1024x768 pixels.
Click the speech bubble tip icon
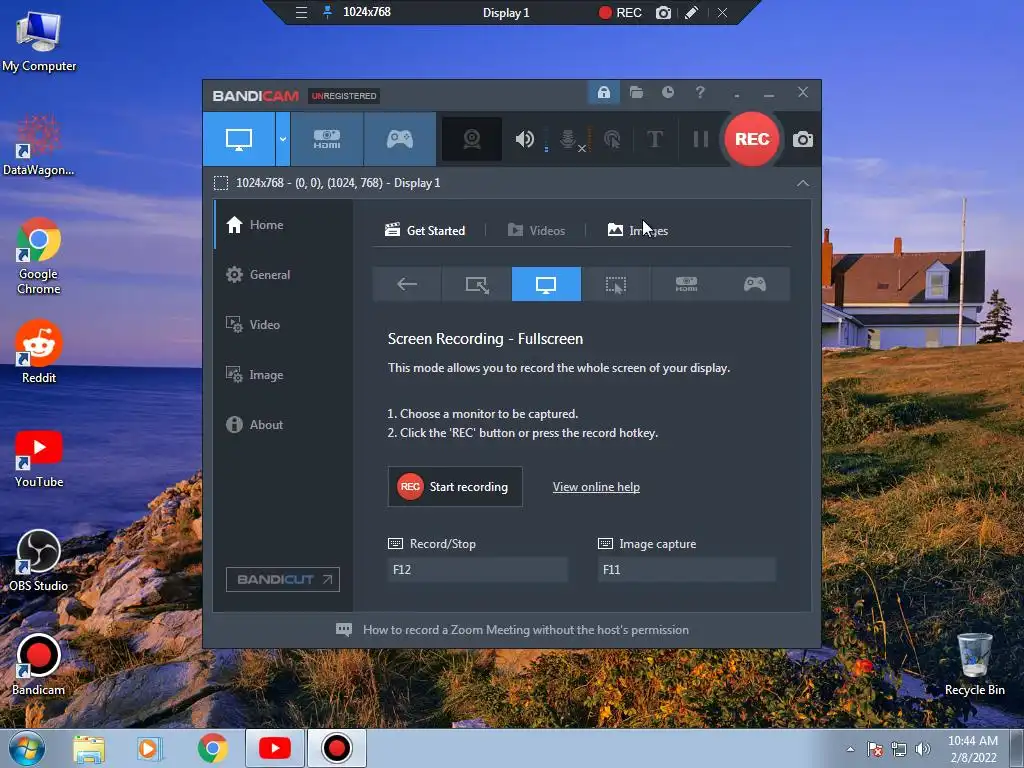344,630
